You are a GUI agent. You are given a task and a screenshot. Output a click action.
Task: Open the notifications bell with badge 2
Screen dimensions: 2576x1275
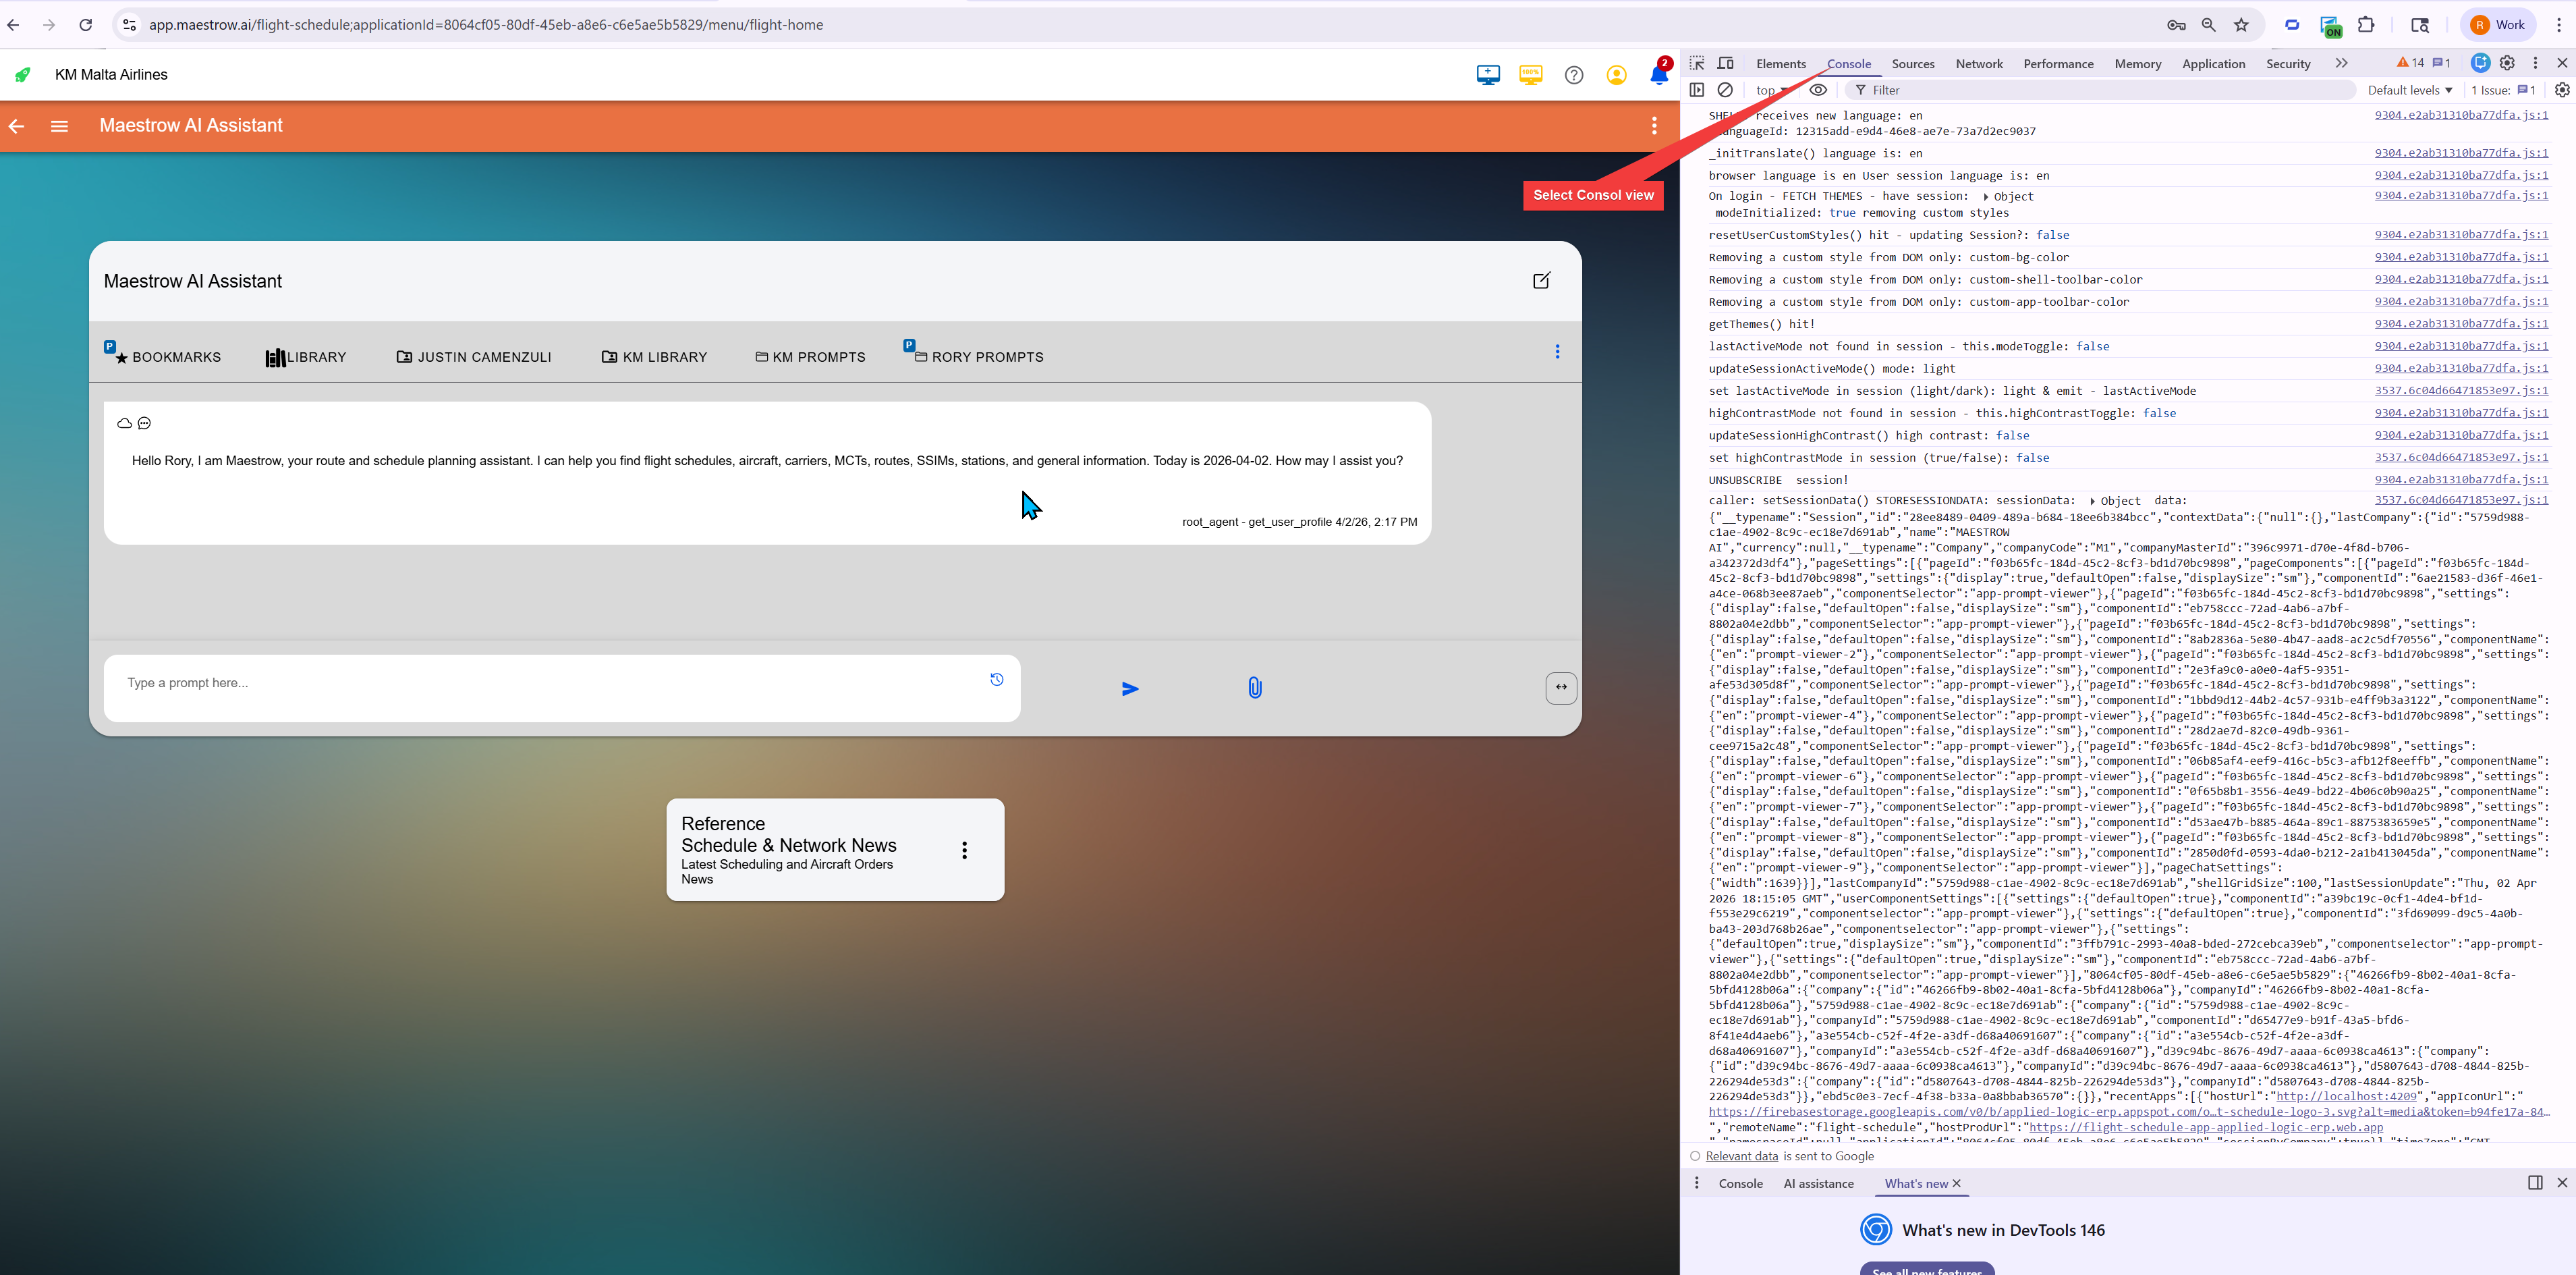1659,75
